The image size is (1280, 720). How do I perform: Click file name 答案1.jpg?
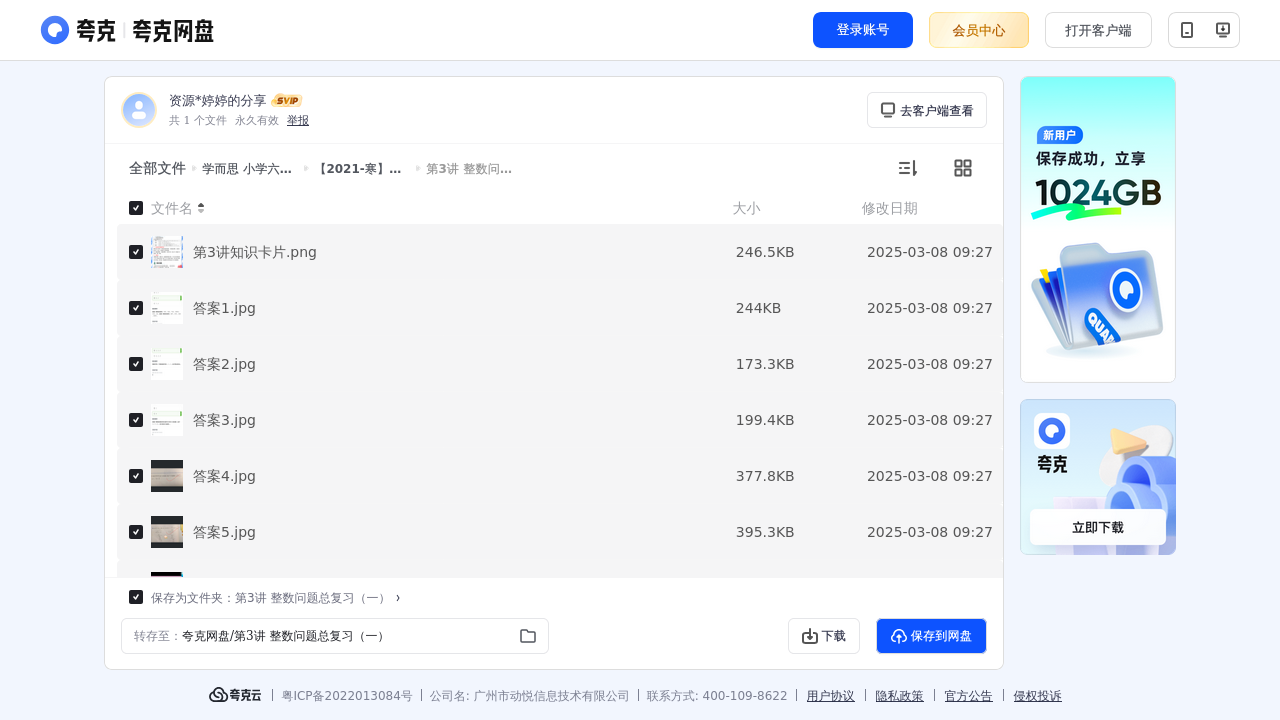[224, 308]
